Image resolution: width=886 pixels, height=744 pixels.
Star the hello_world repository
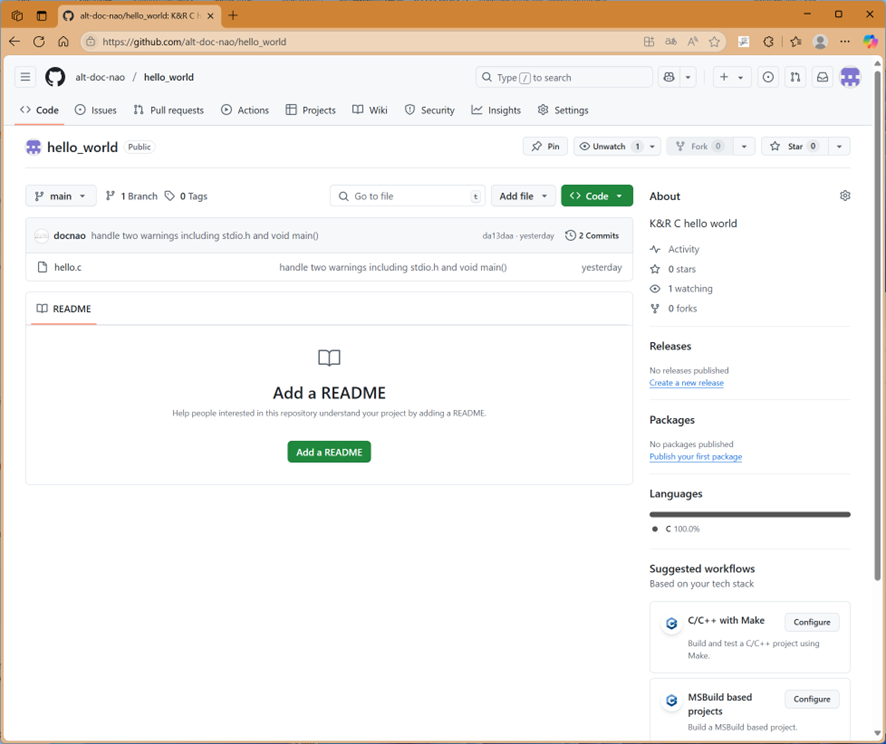[x=794, y=146]
